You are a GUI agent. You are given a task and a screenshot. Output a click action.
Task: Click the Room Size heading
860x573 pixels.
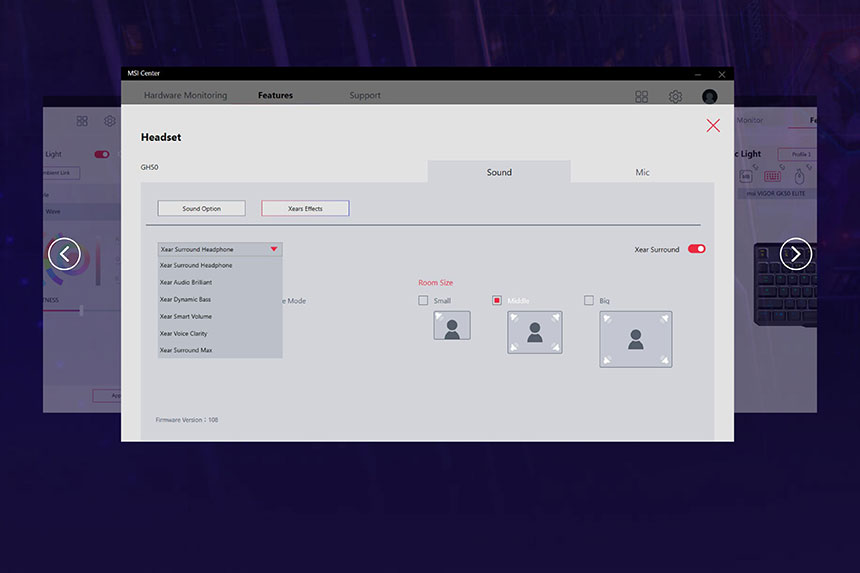(435, 283)
